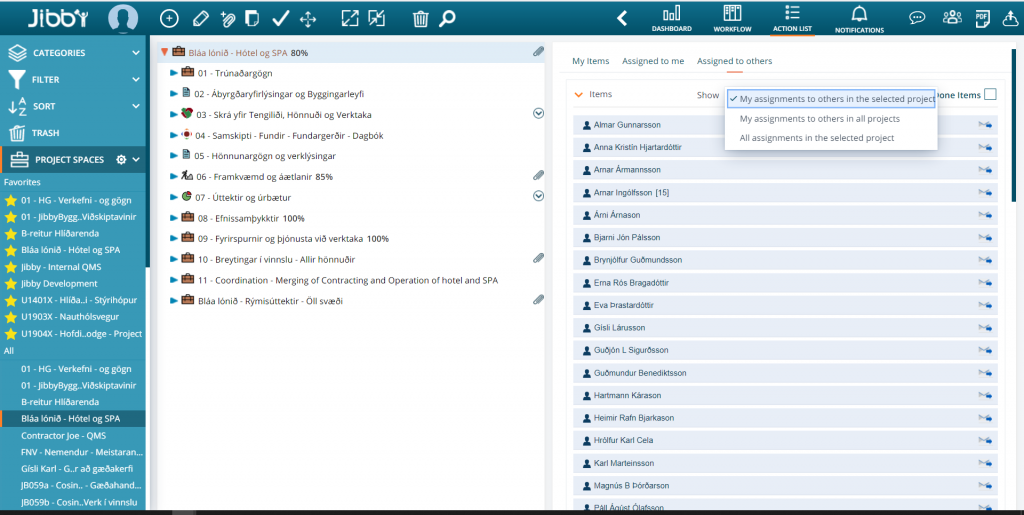Click the back chevron in top bar
The height and width of the screenshot is (515, 1024).
pyautogui.click(x=622, y=18)
